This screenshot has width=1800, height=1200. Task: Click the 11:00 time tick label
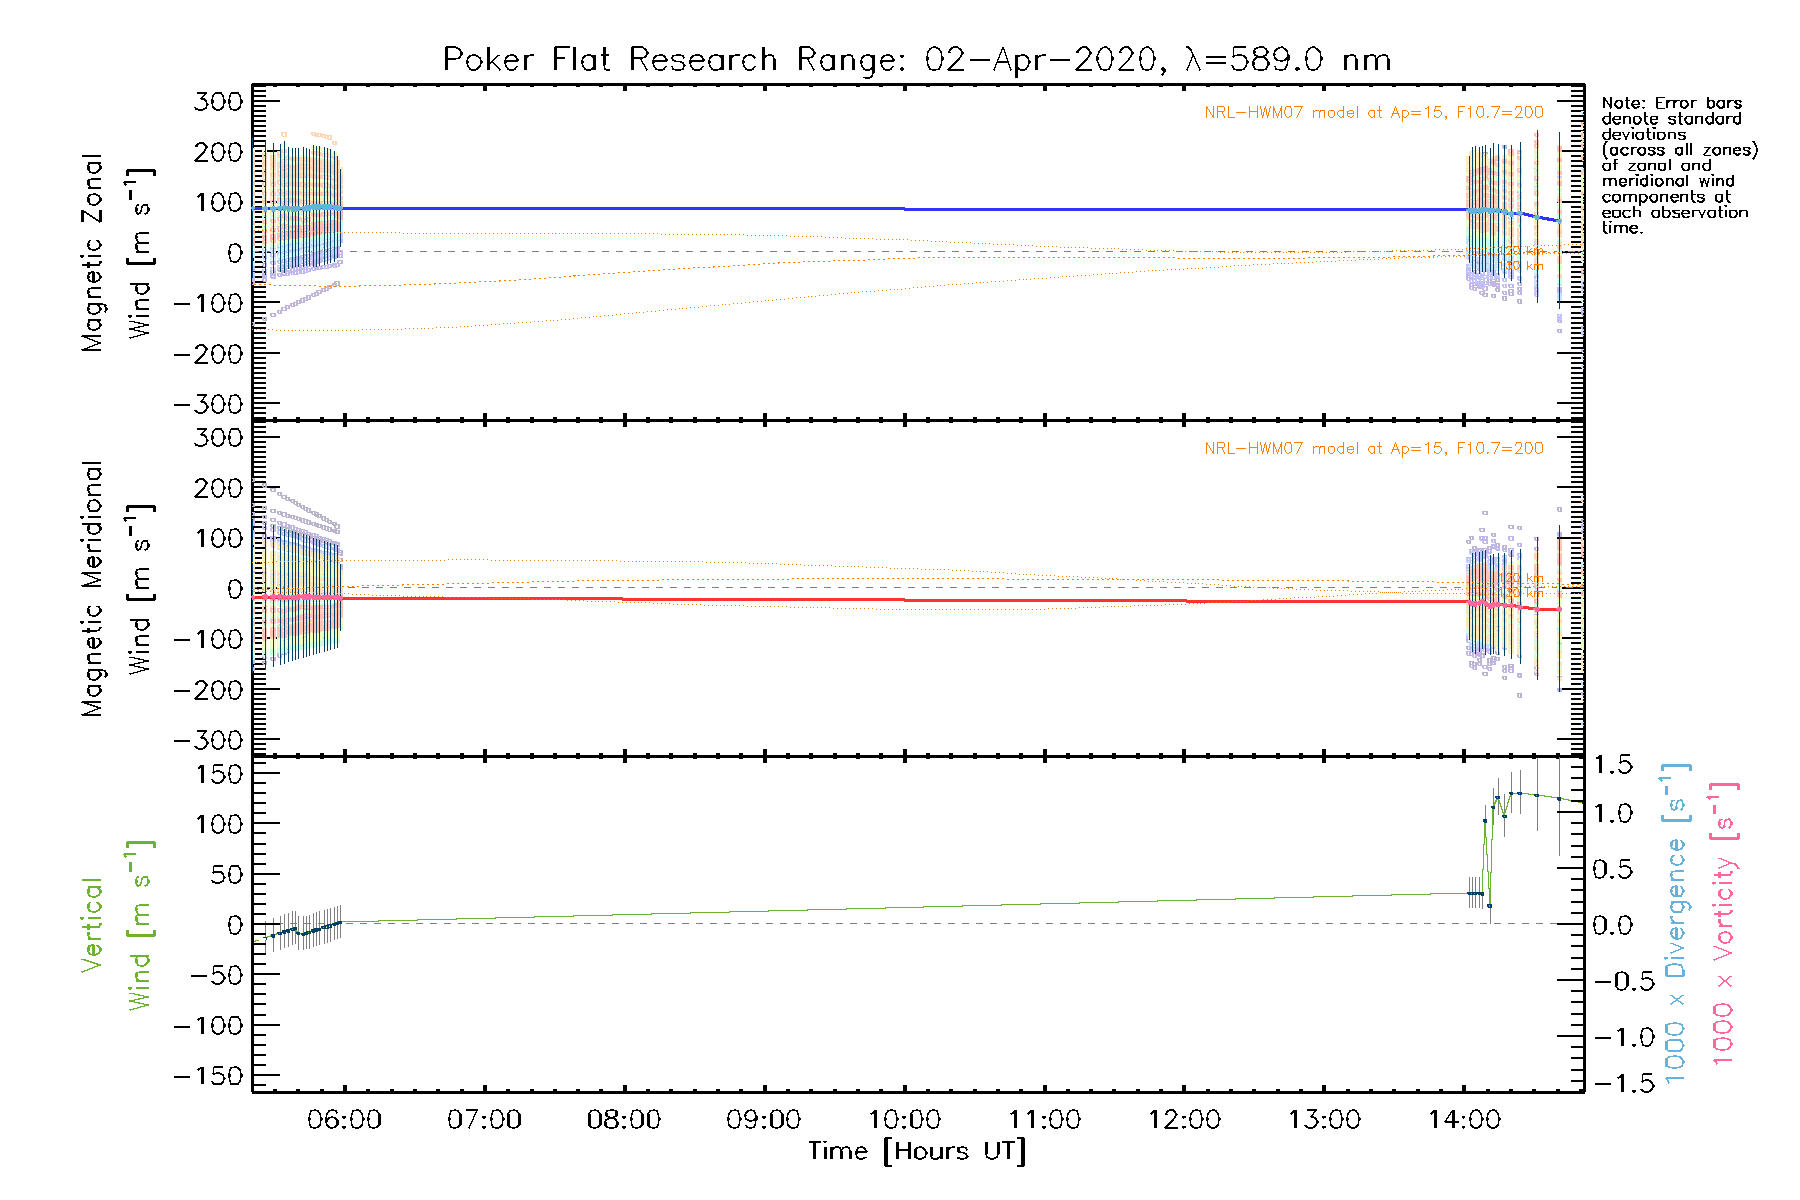(1045, 1120)
